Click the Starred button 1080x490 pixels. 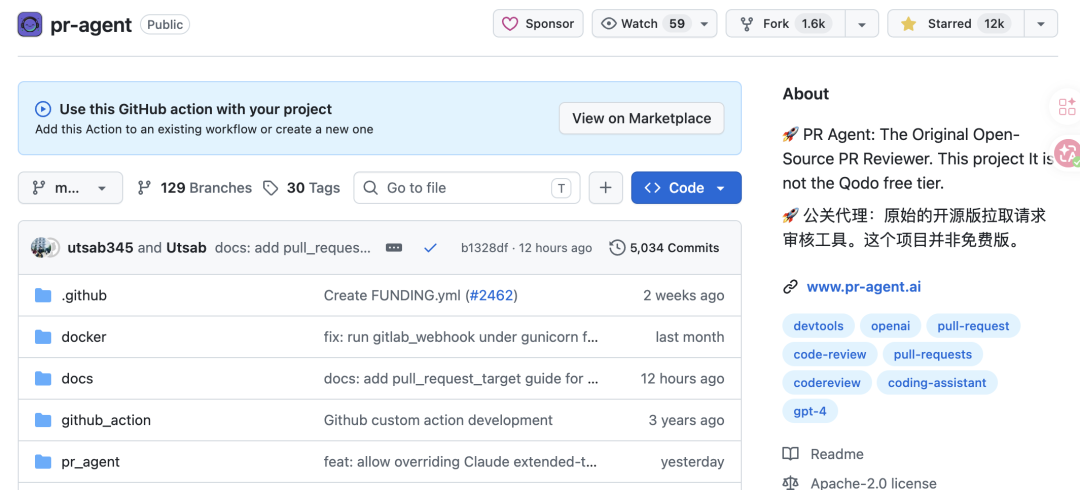click(956, 23)
